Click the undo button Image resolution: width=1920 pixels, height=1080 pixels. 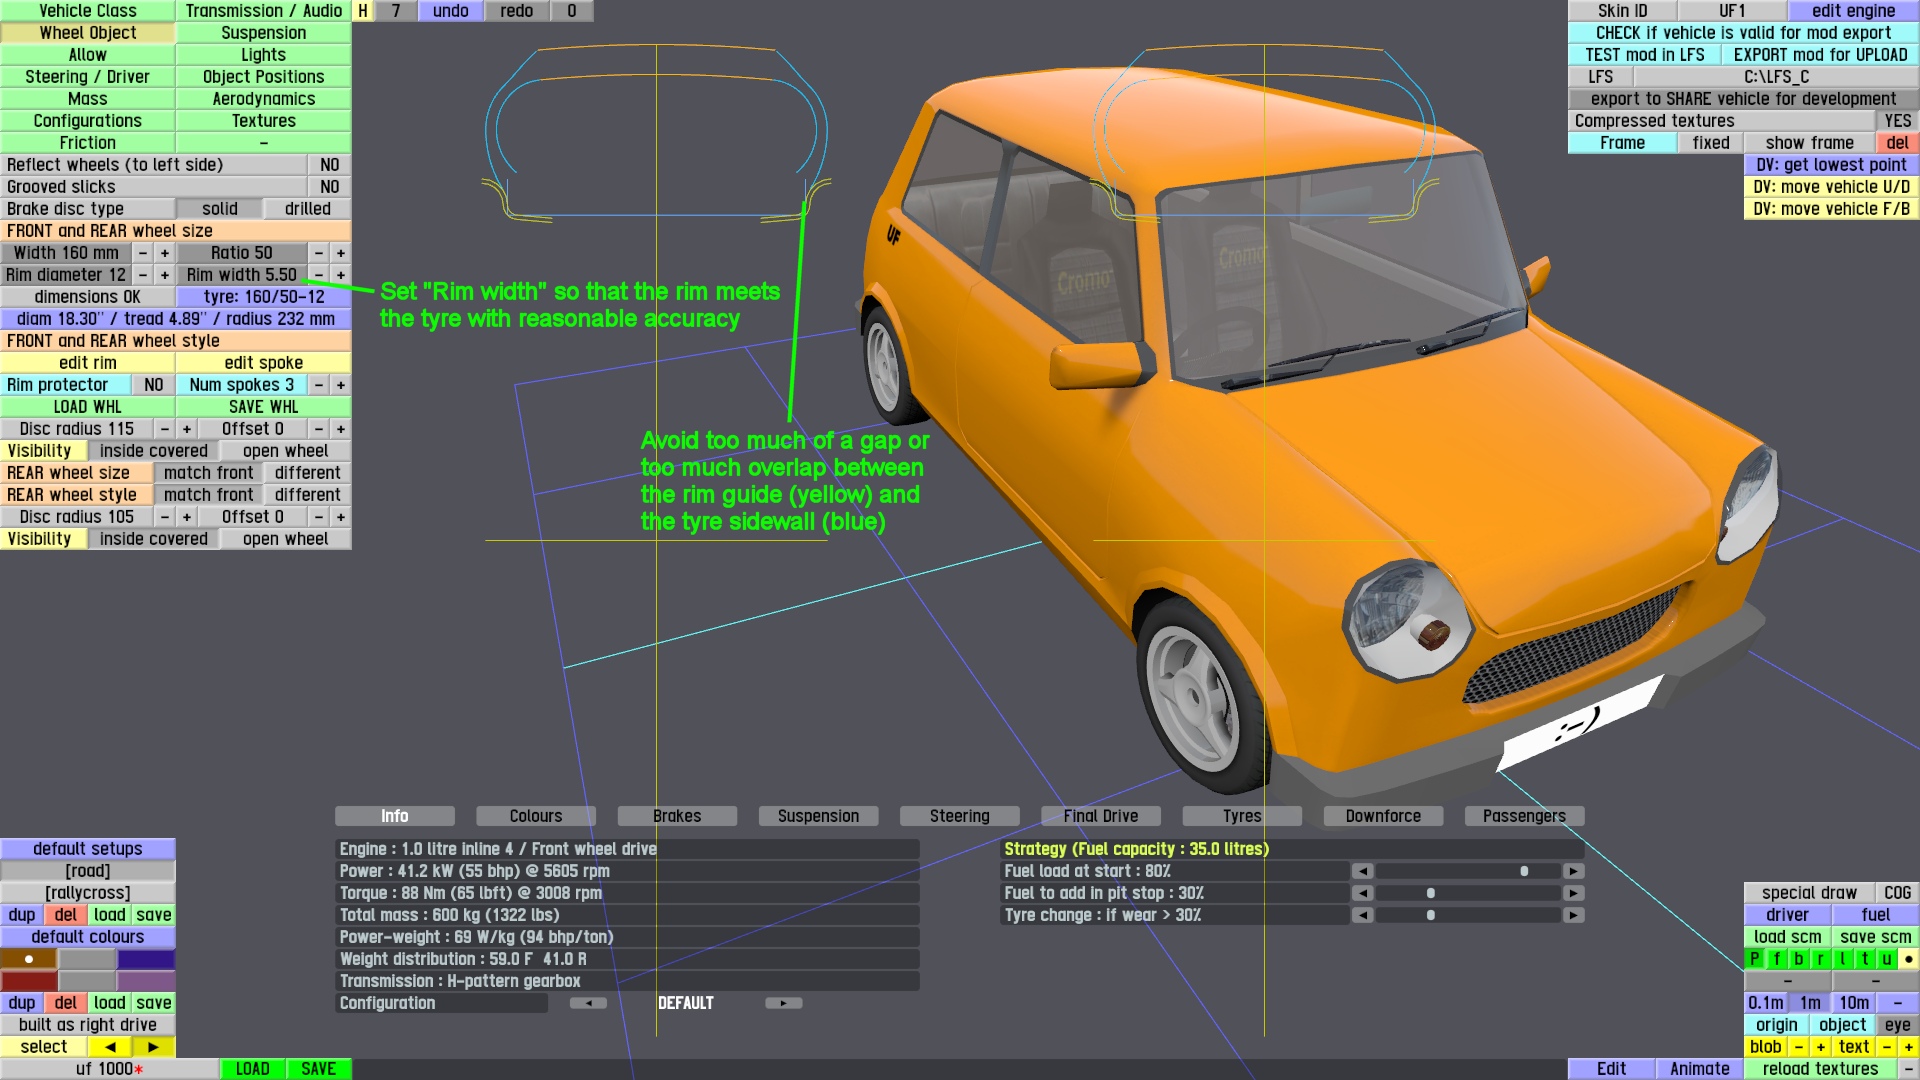click(x=450, y=11)
